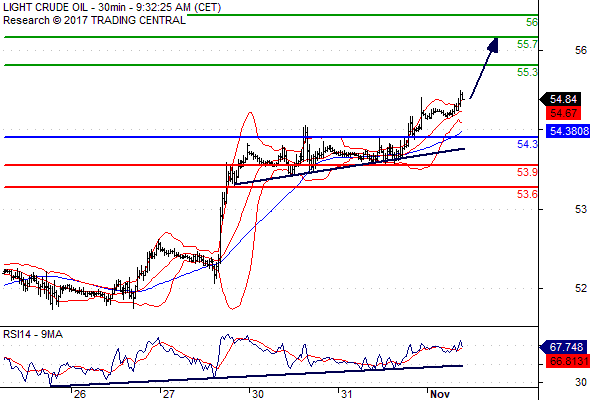Click the blue 54.3 pivot level label
The height and width of the screenshot is (400, 590).
[527, 144]
